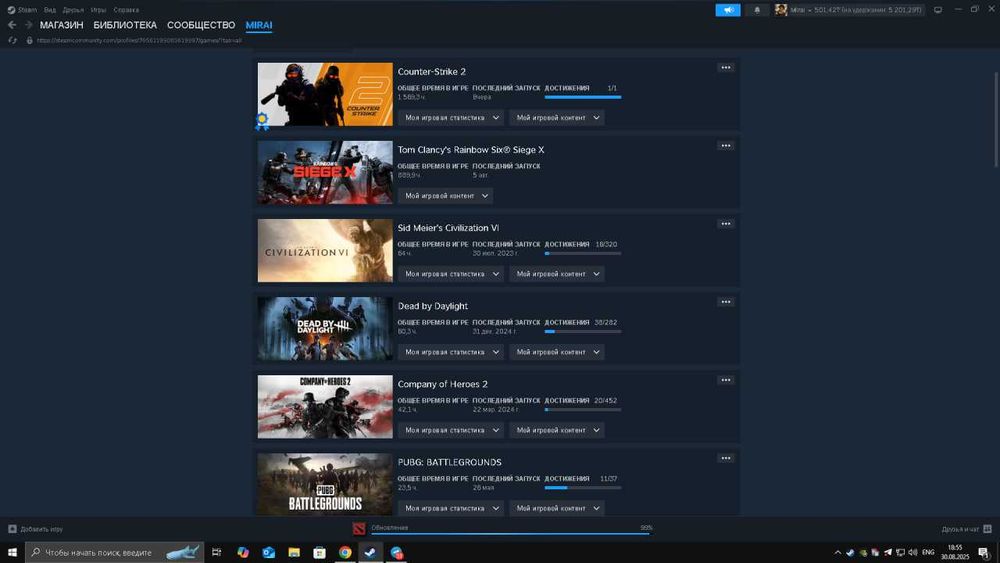This screenshot has height=563, width=1000.
Task: Open the МАГАЗИН tab
Action: (61, 25)
